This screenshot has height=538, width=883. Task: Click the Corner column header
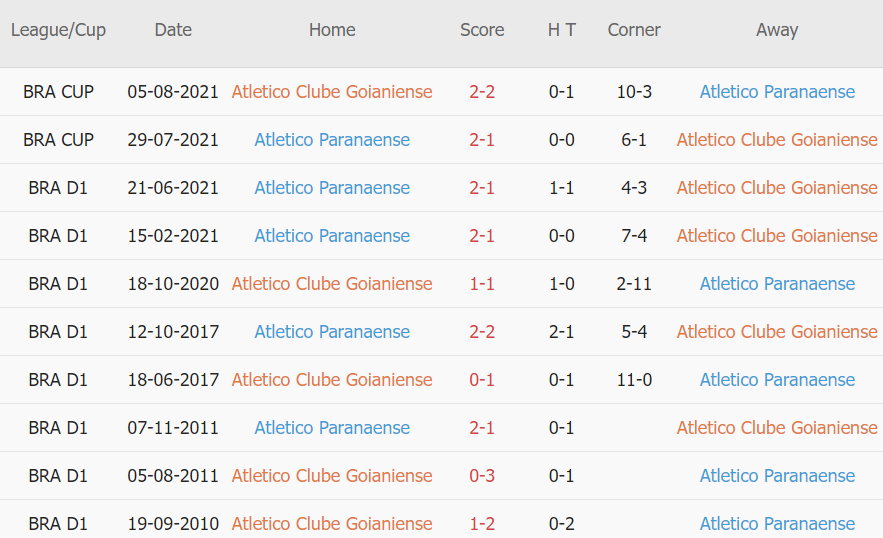(634, 30)
